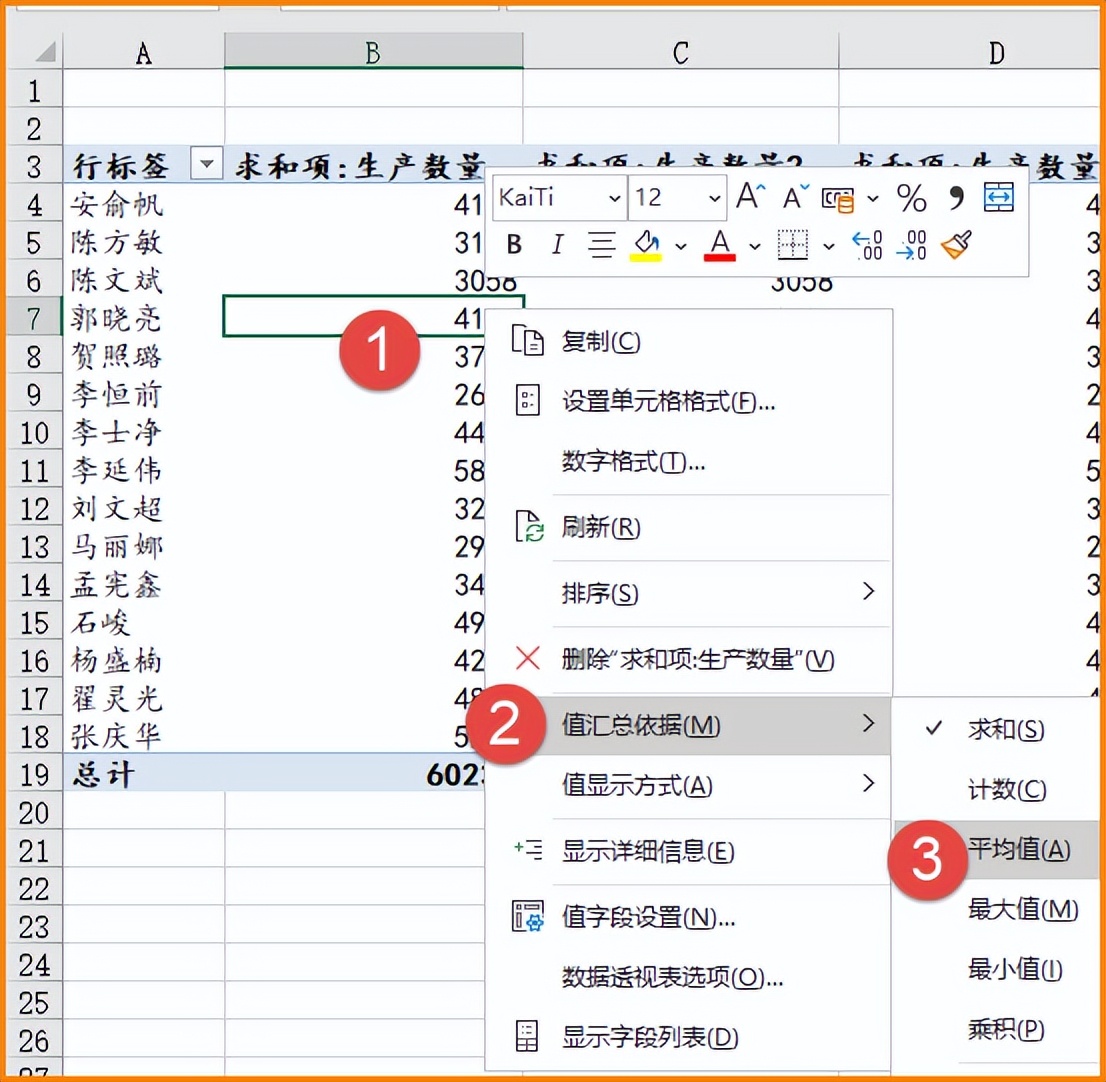Open the 行标签 filter dropdown
This screenshot has height=1082, width=1106.
(x=207, y=165)
